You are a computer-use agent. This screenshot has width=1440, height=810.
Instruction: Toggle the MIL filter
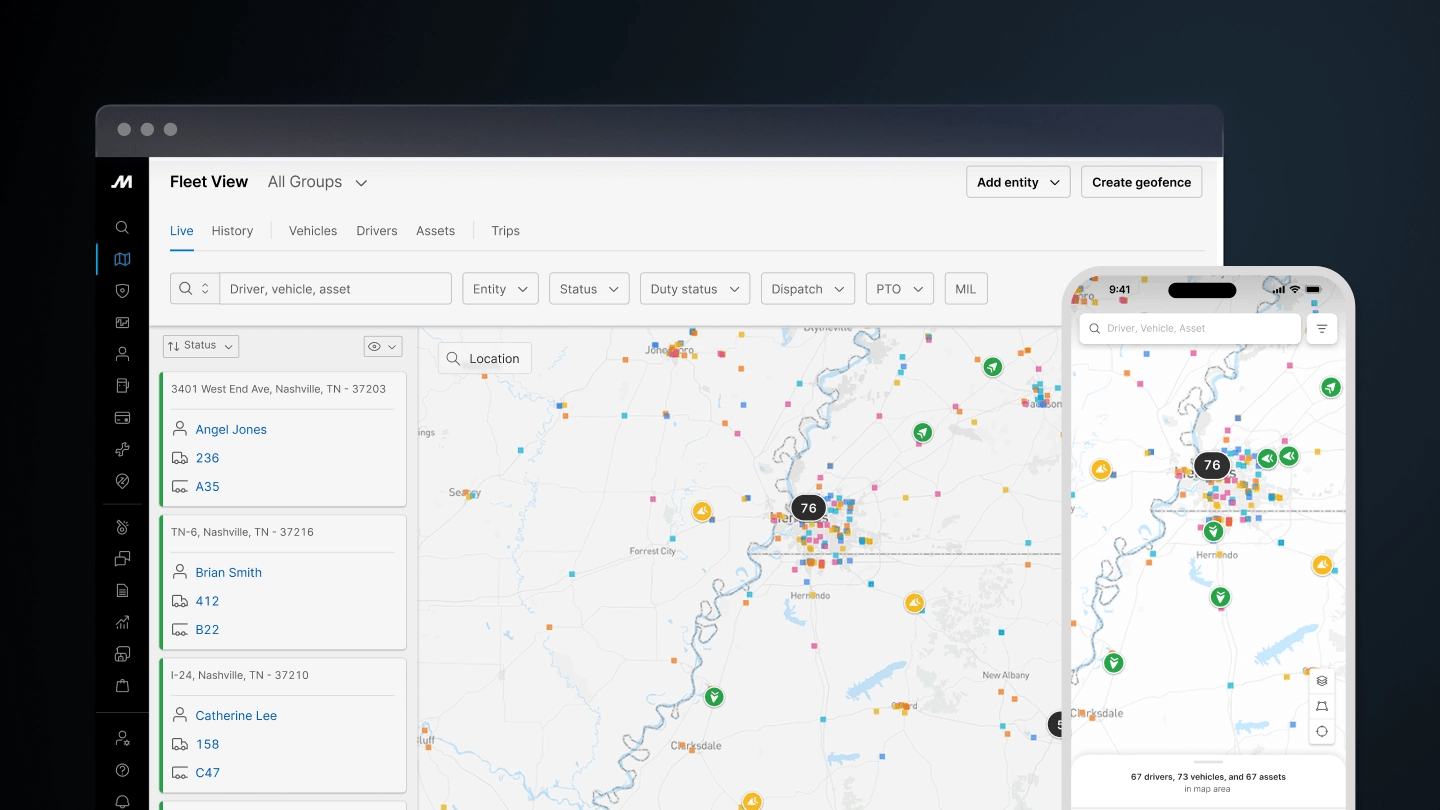[x=965, y=289]
